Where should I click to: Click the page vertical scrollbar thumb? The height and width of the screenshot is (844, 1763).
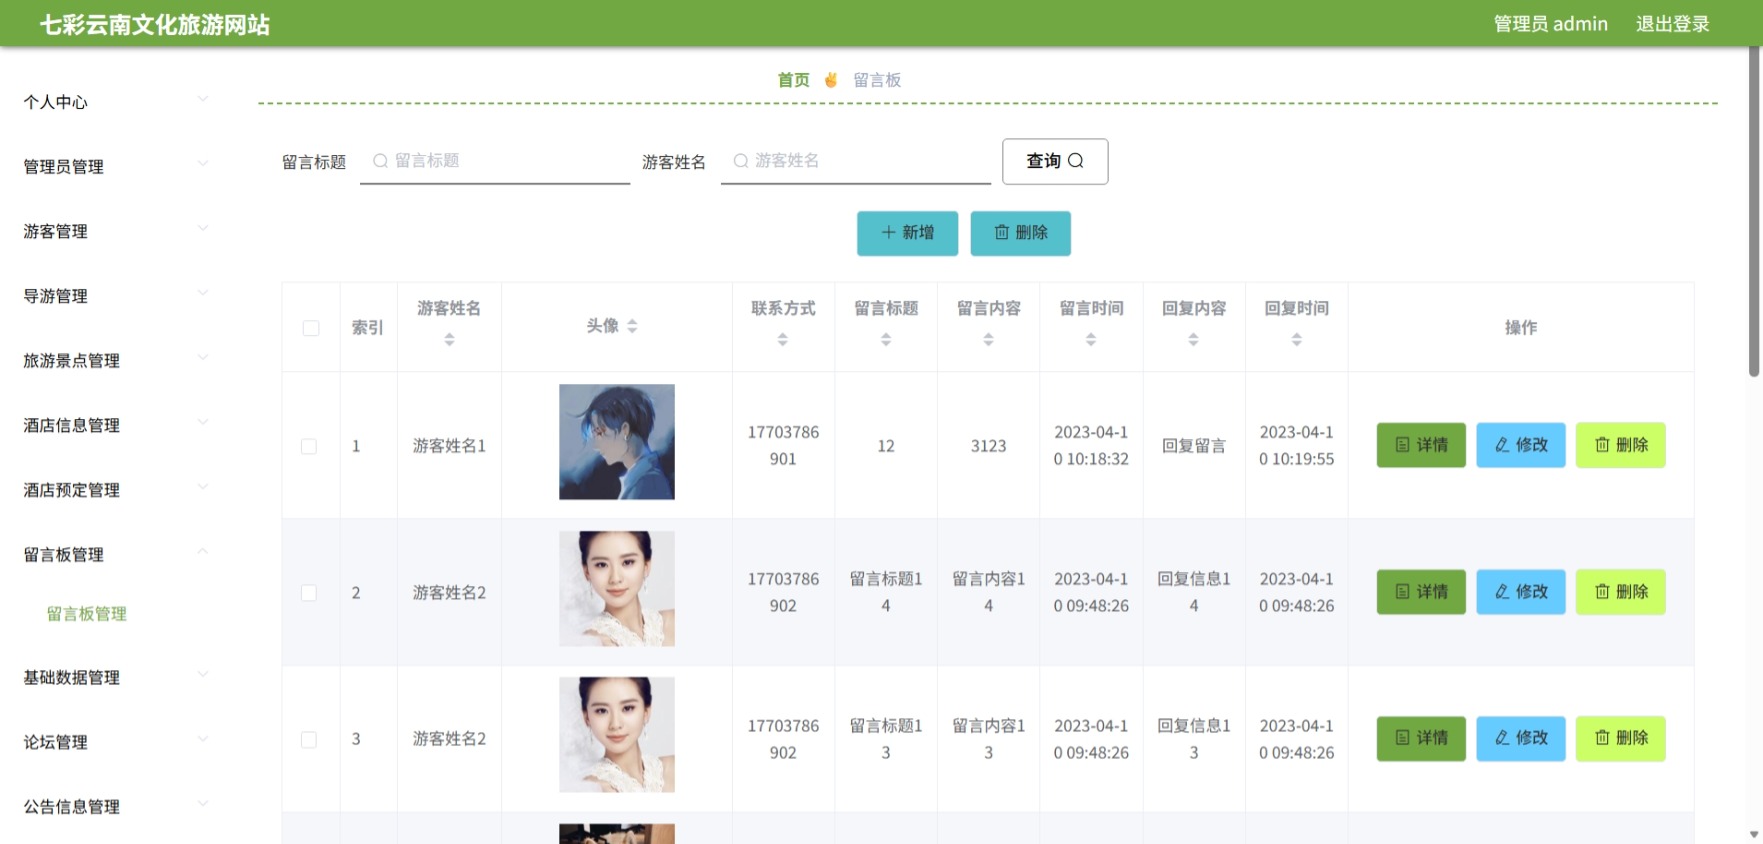(1754, 211)
